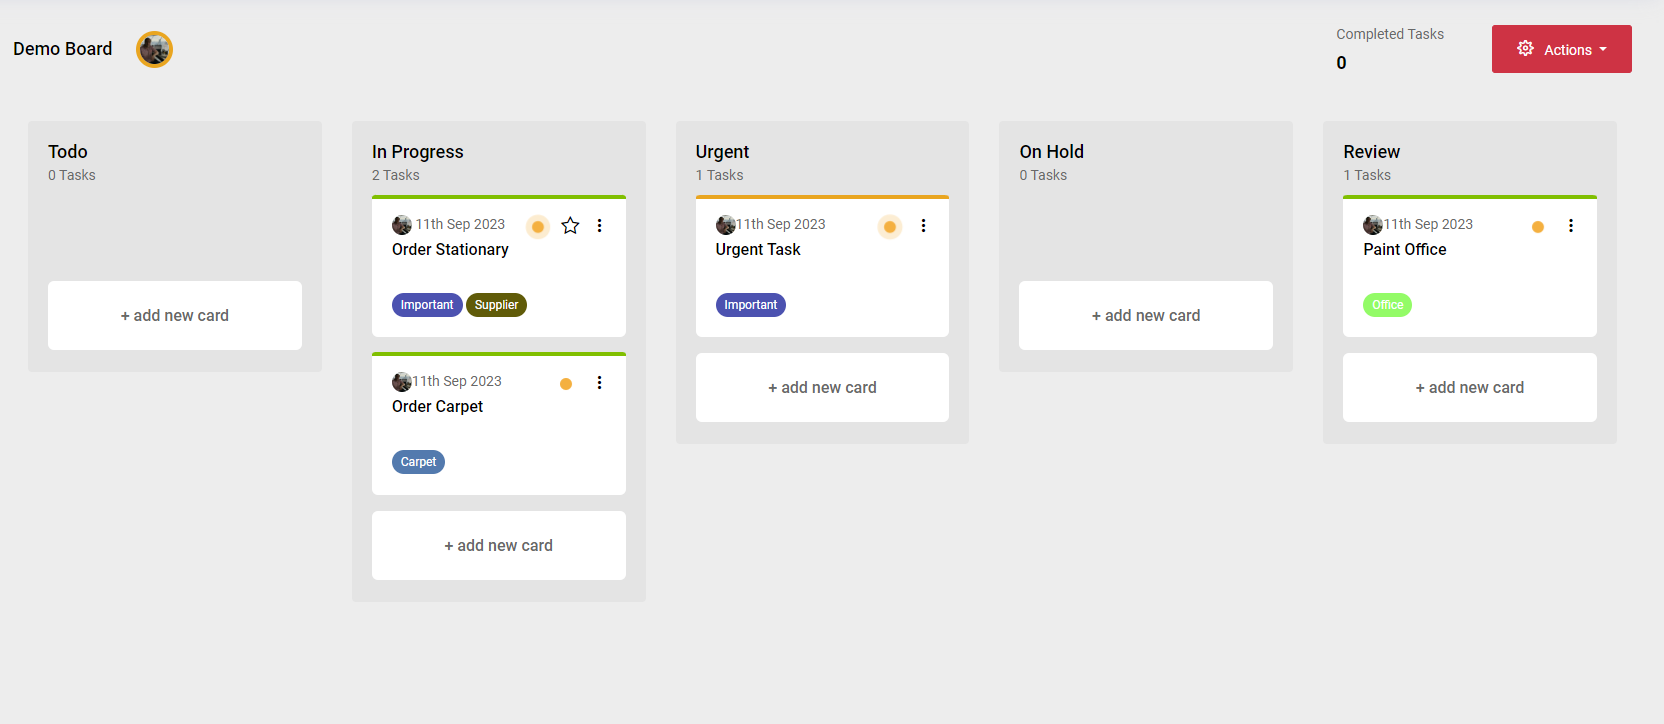Select the Carpet tag label
The width and height of the screenshot is (1664, 724).
tap(418, 462)
